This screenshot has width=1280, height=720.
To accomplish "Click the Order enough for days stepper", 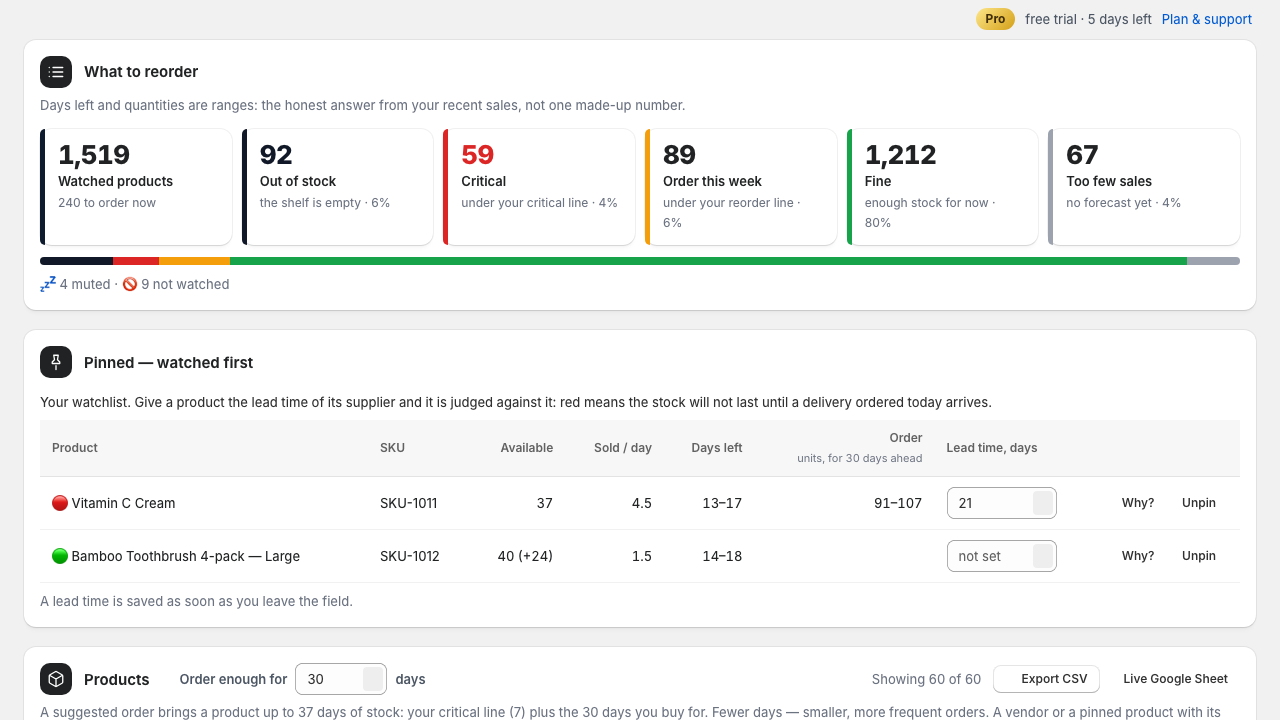I will tap(373, 679).
